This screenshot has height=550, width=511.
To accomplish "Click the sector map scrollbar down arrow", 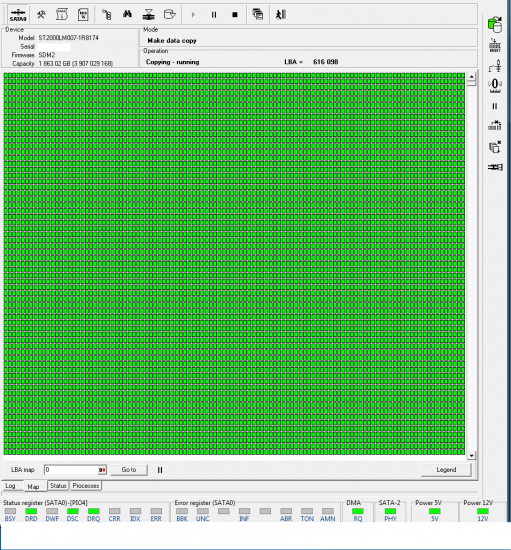I will [x=471, y=455].
